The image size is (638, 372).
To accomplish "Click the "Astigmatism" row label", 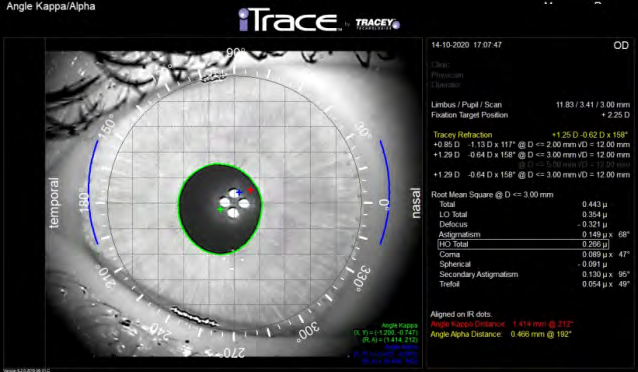I will pyautogui.click(x=459, y=234).
